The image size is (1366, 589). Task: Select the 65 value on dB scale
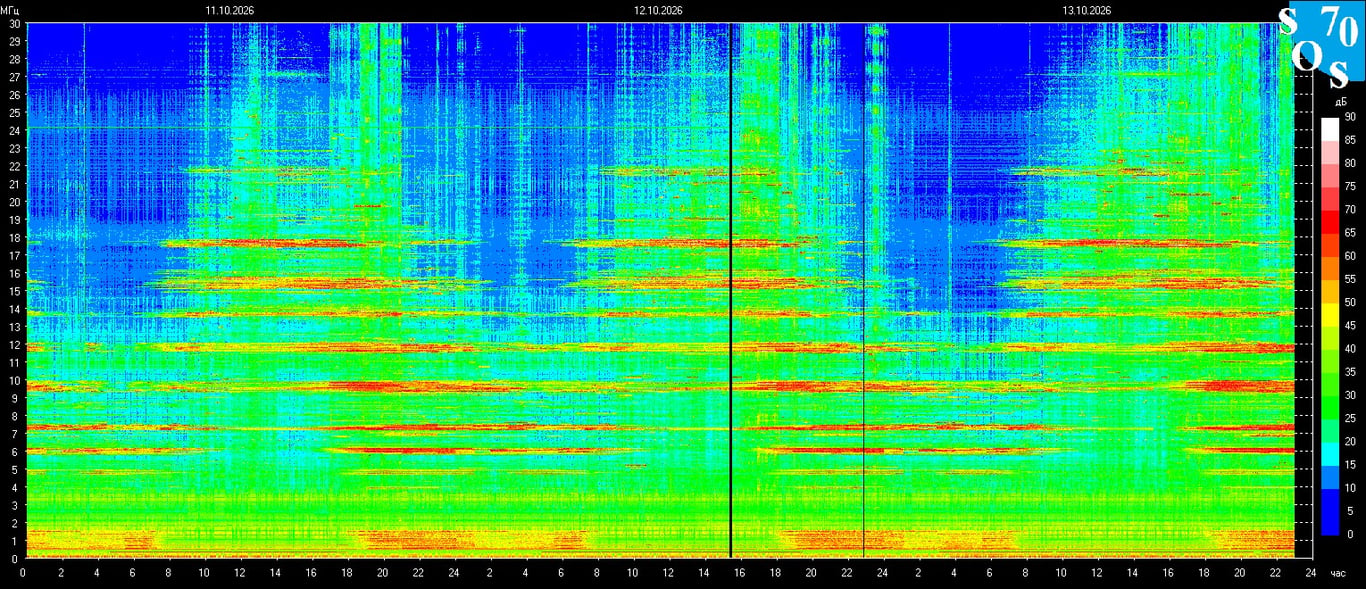pos(1349,233)
